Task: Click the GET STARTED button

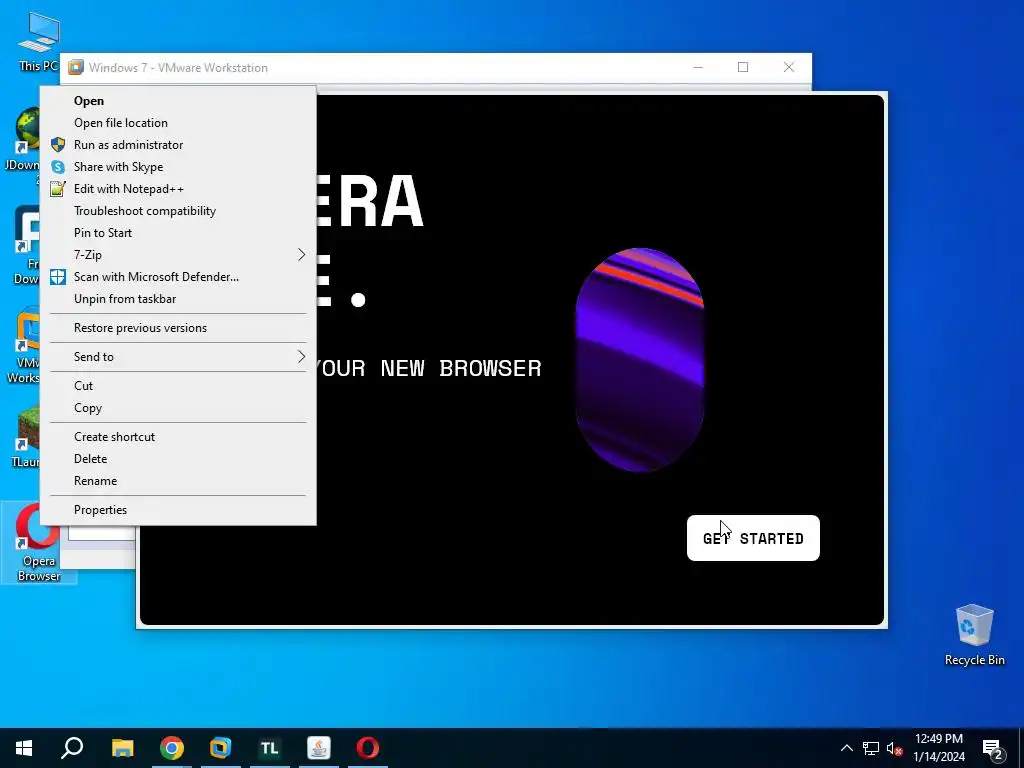Action: [753, 538]
